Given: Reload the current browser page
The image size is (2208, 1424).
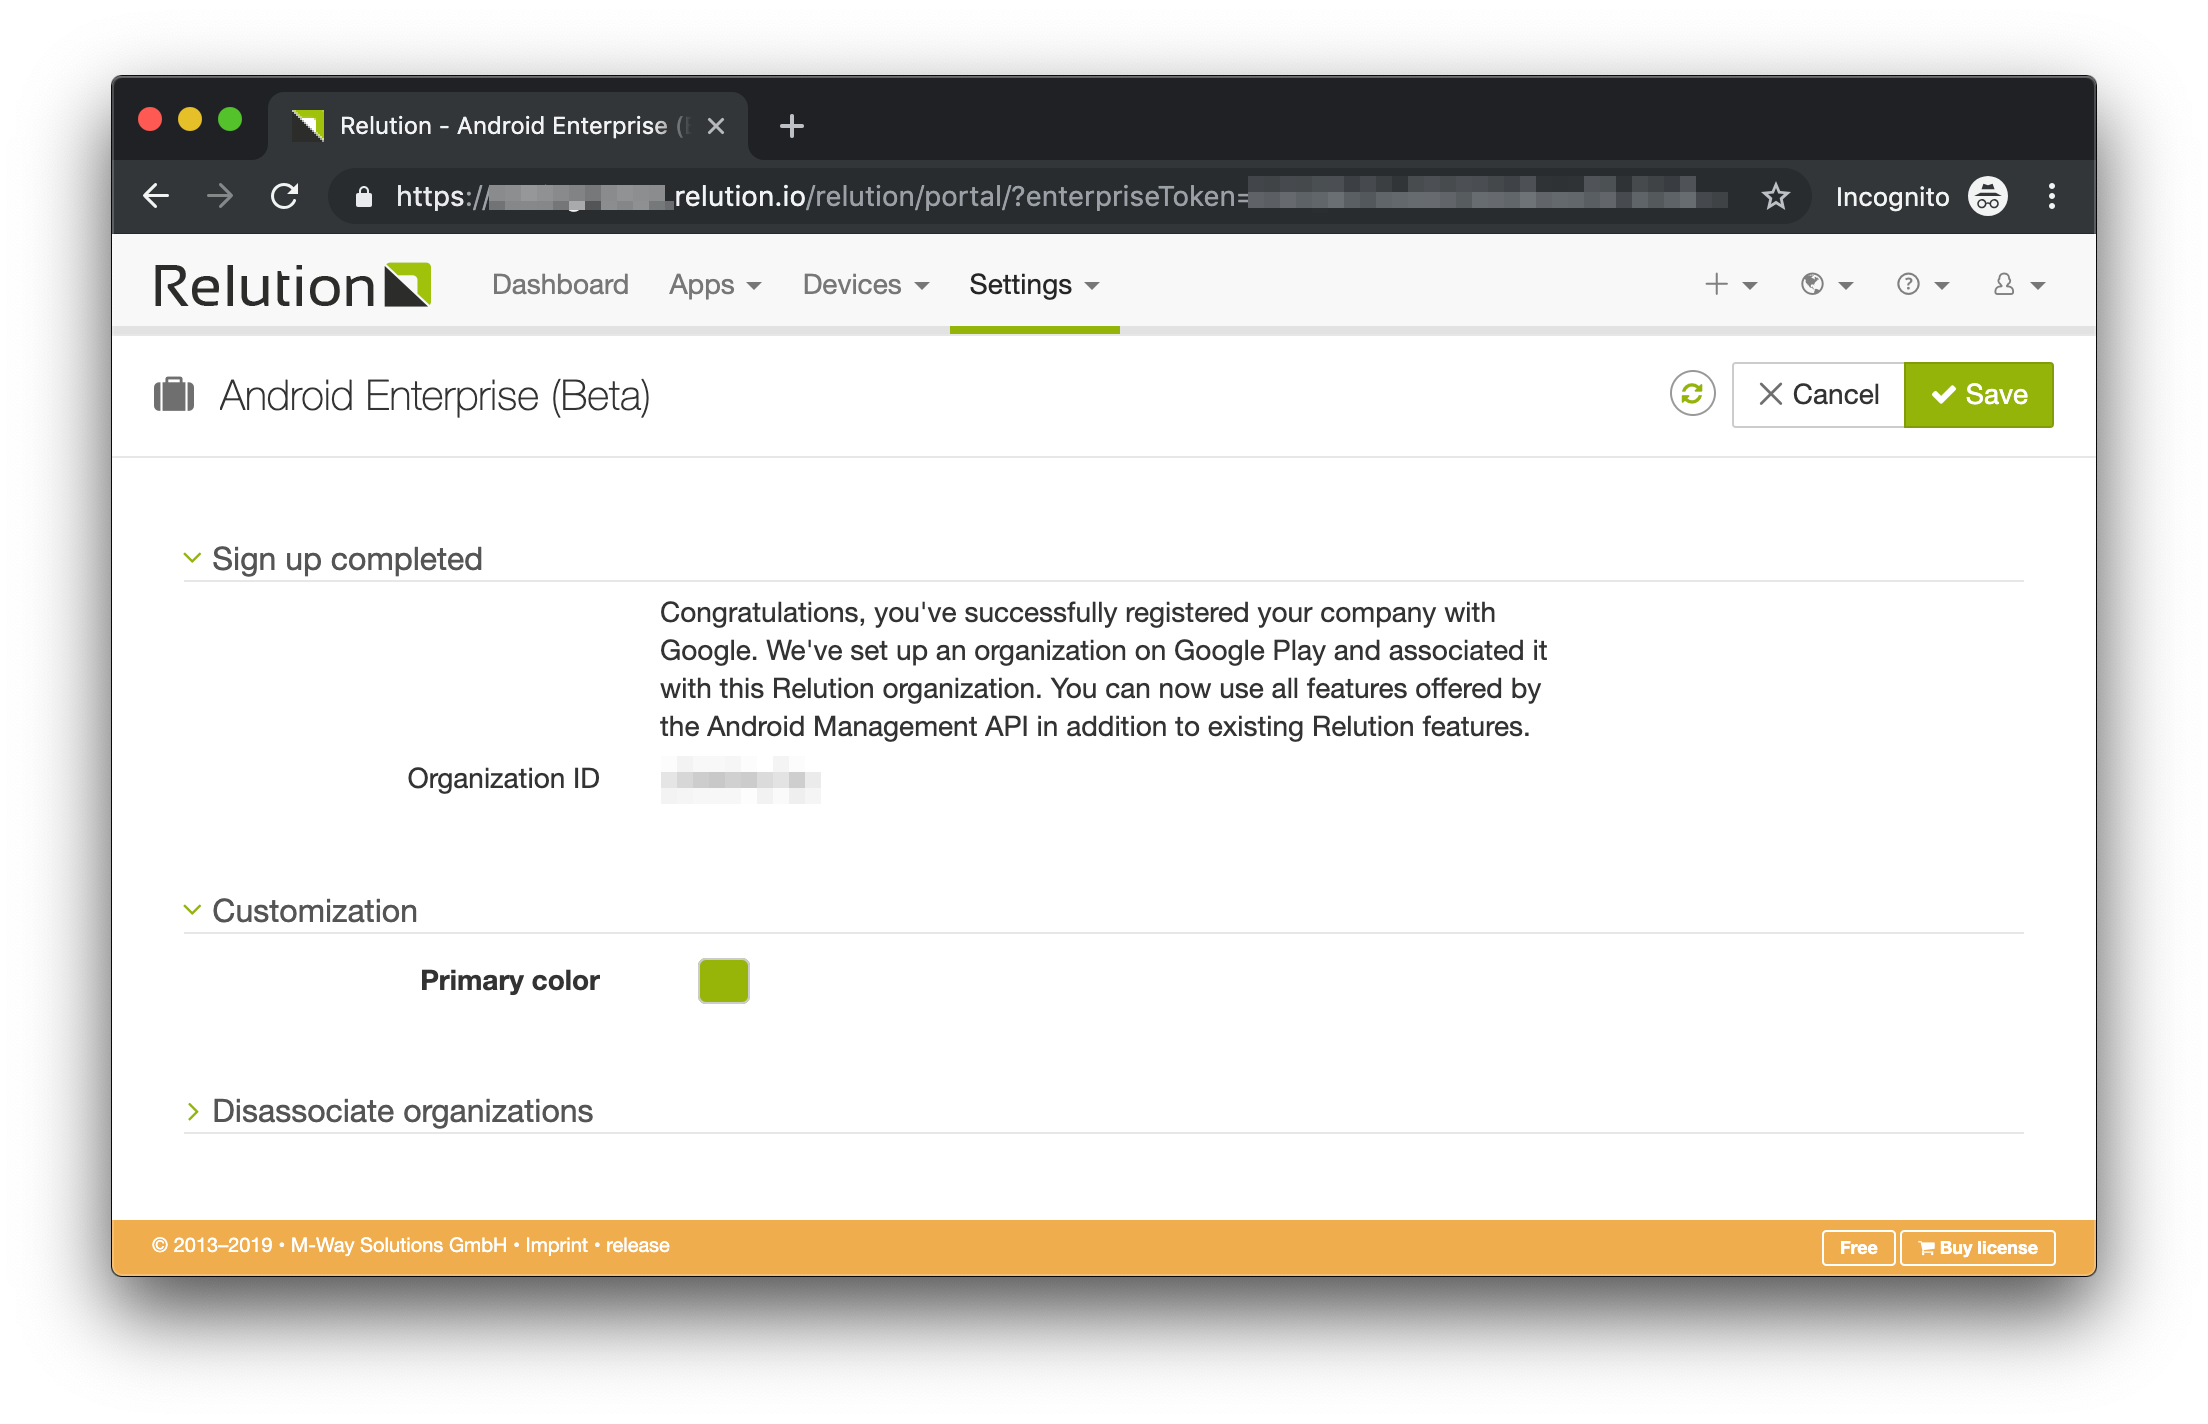Looking at the screenshot, I should click(x=285, y=196).
